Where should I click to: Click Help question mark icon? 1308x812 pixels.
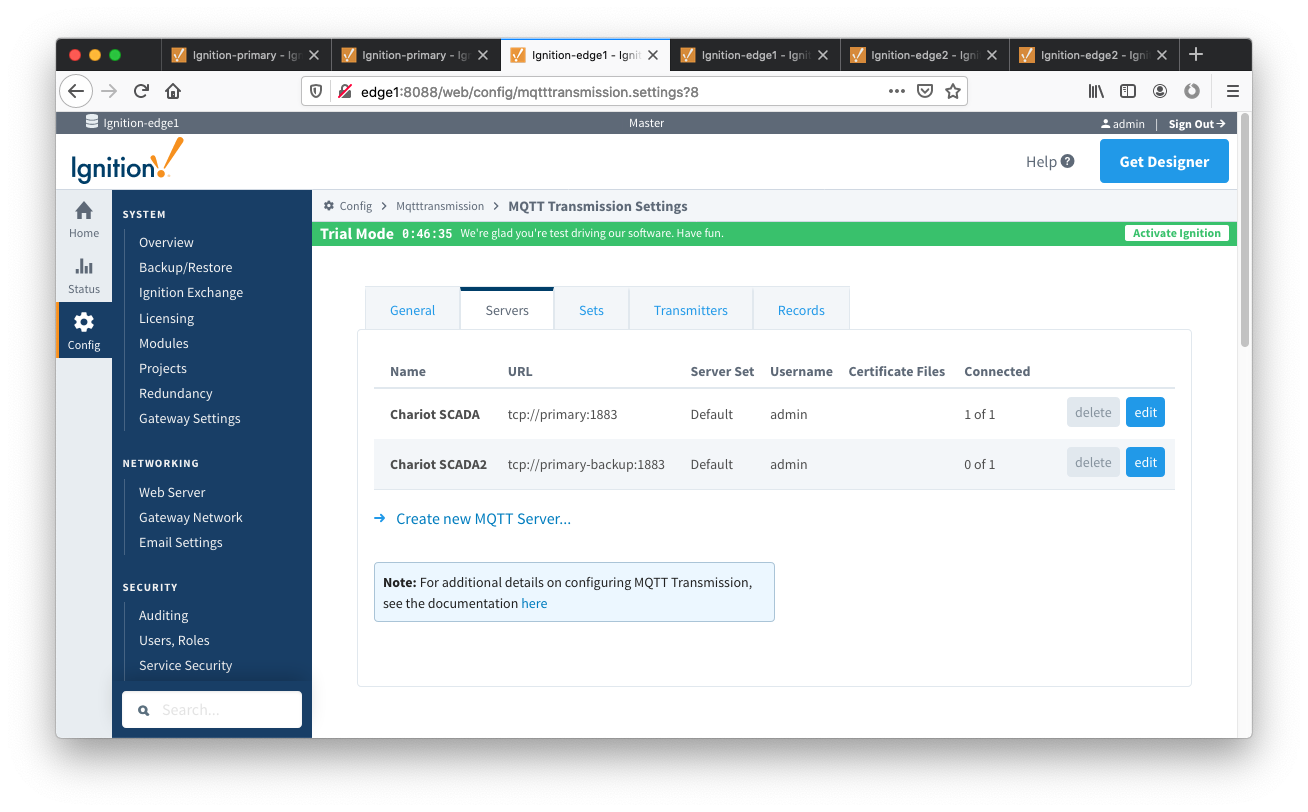[1068, 161]
